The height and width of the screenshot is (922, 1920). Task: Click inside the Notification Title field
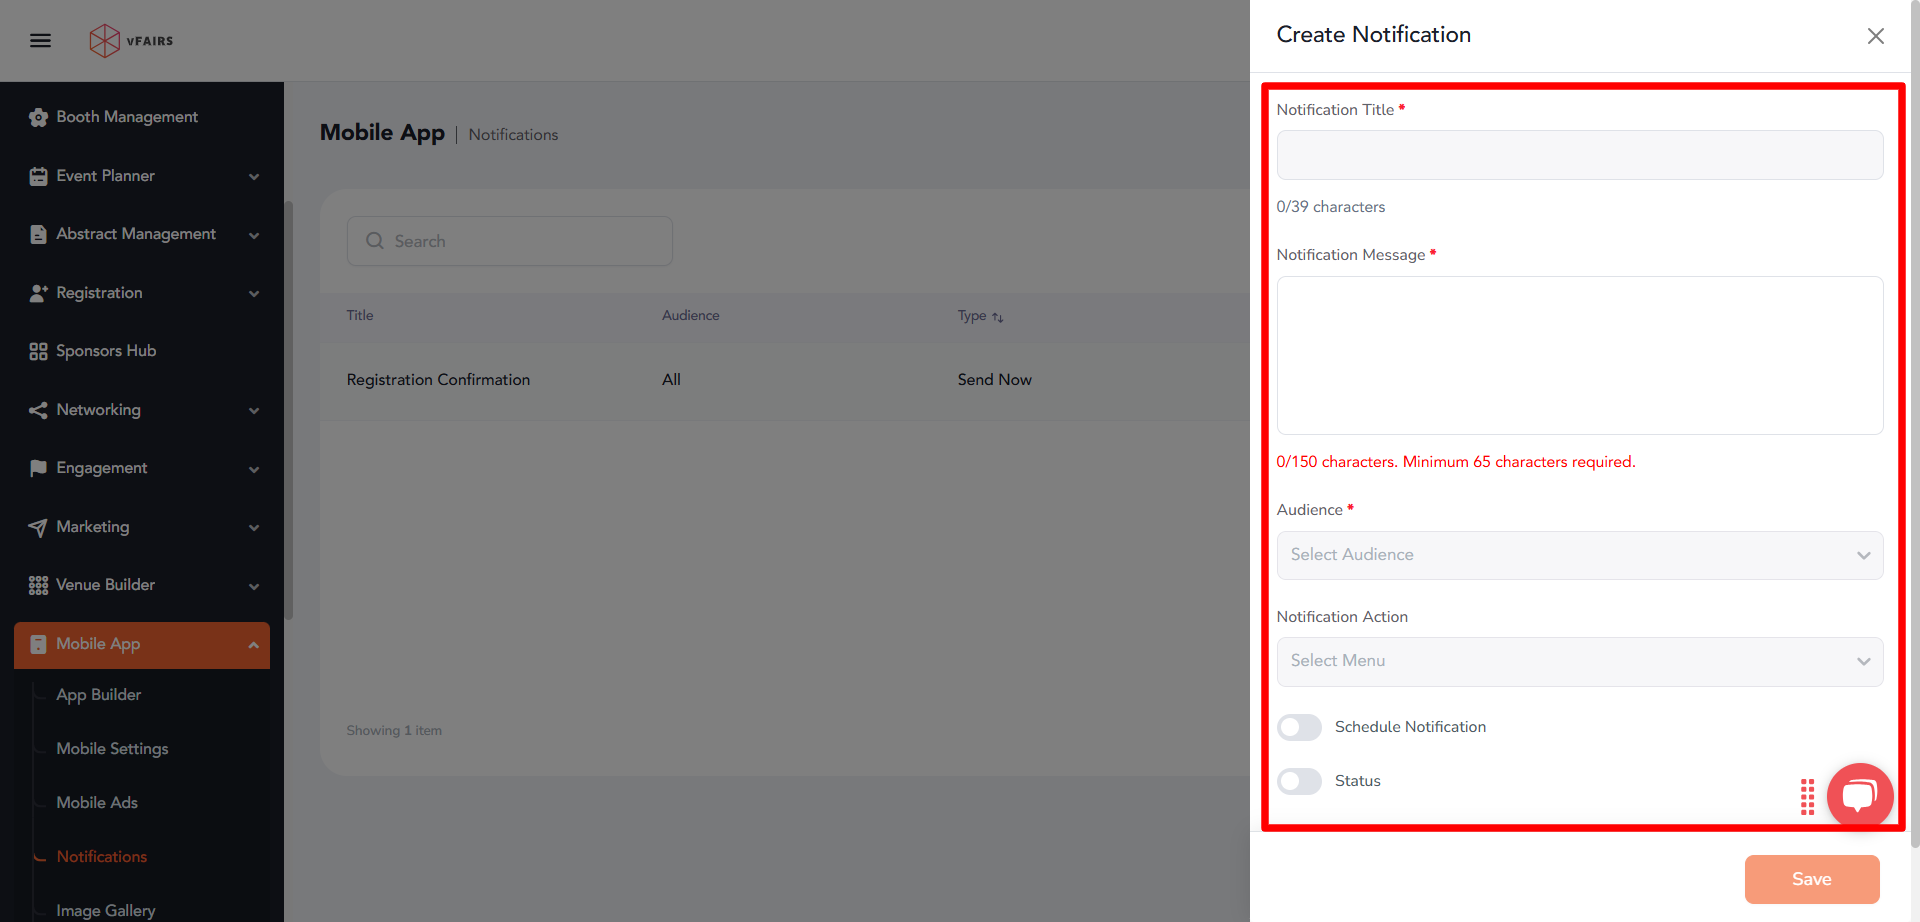click(1578, 155)
